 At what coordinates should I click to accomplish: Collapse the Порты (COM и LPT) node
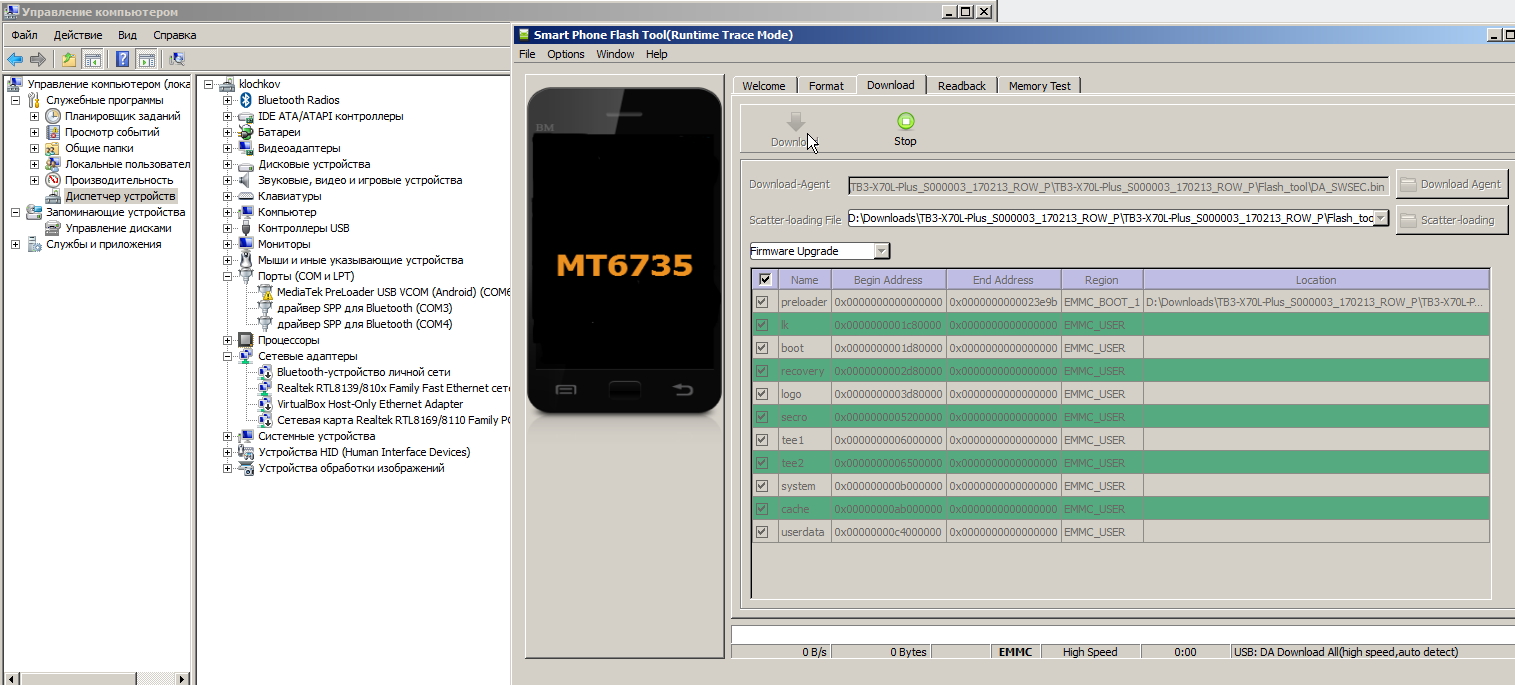tap(228, 276)
